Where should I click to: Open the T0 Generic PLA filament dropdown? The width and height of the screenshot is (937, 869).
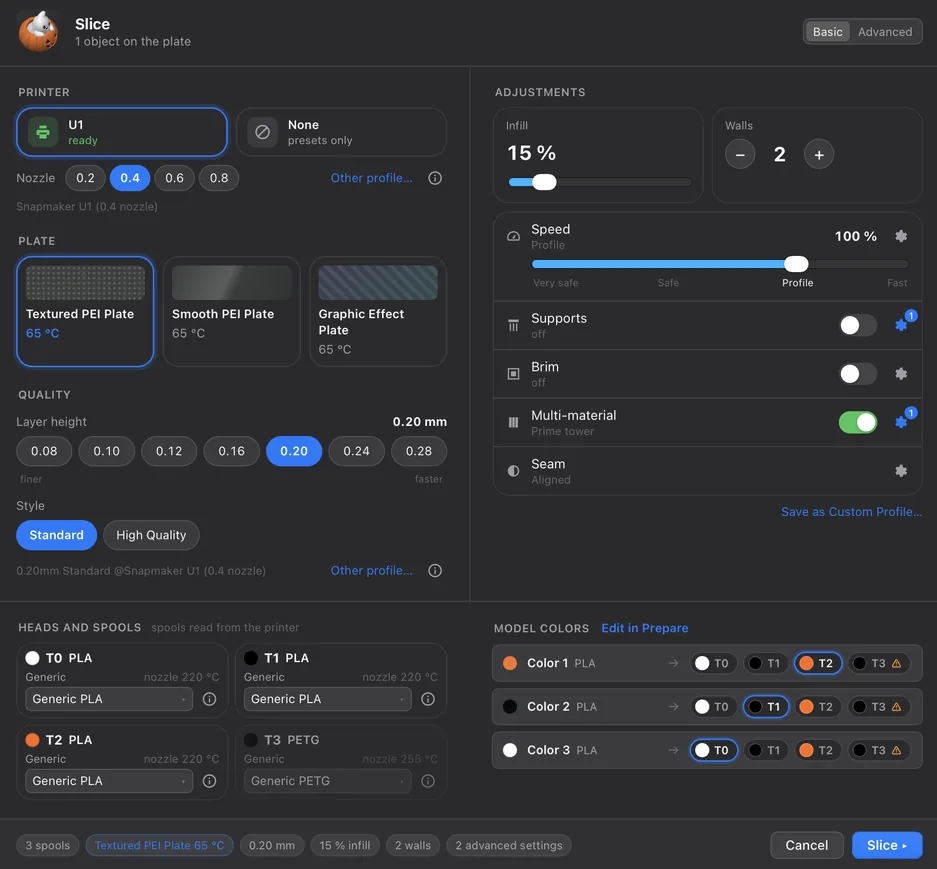click(109, 699)
